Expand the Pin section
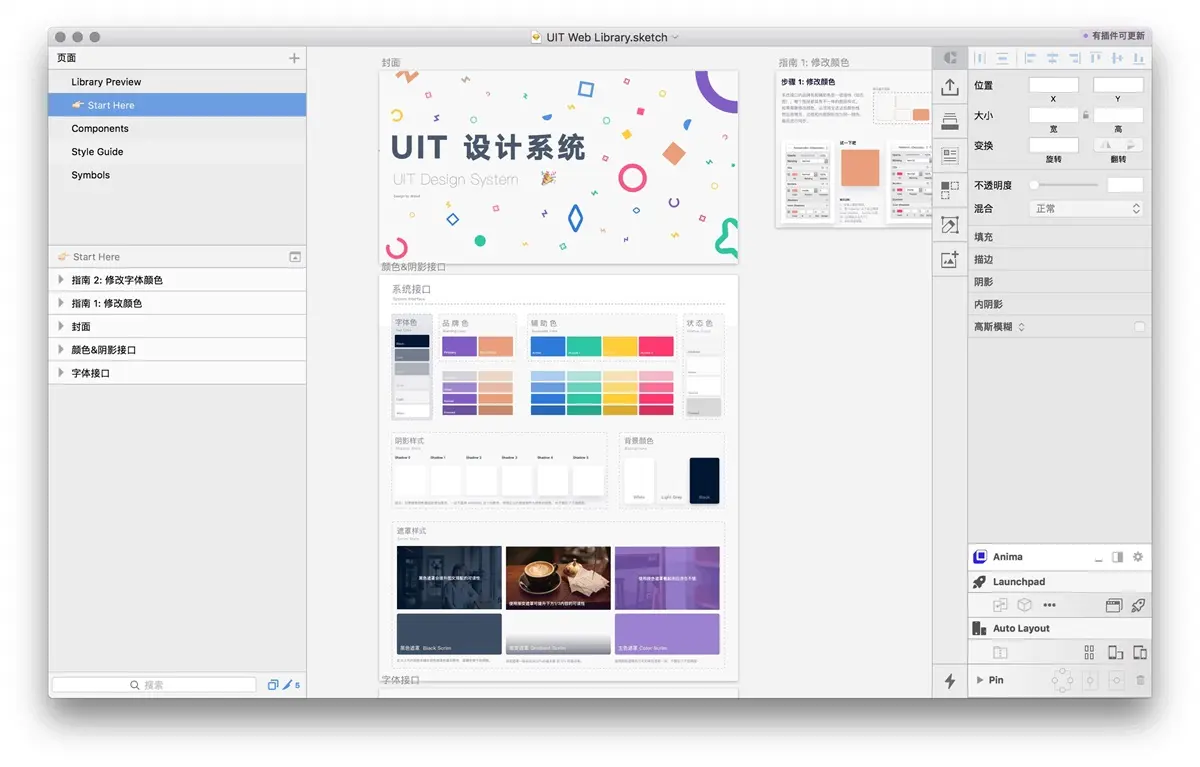This screenshot has height=767, width=1200. [x=979, y=680]
